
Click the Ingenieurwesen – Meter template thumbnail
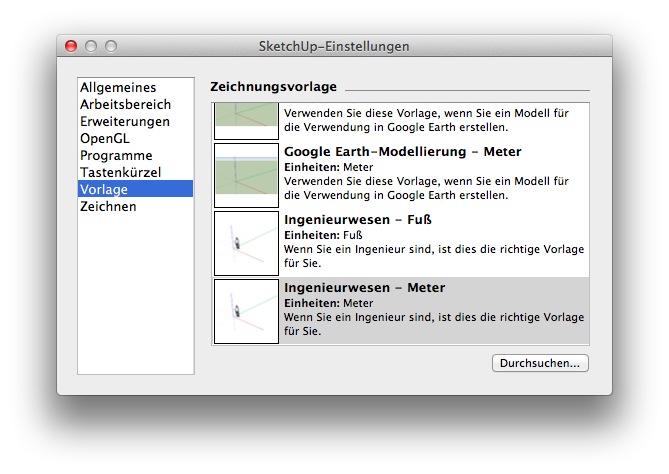tap(246, 311)
